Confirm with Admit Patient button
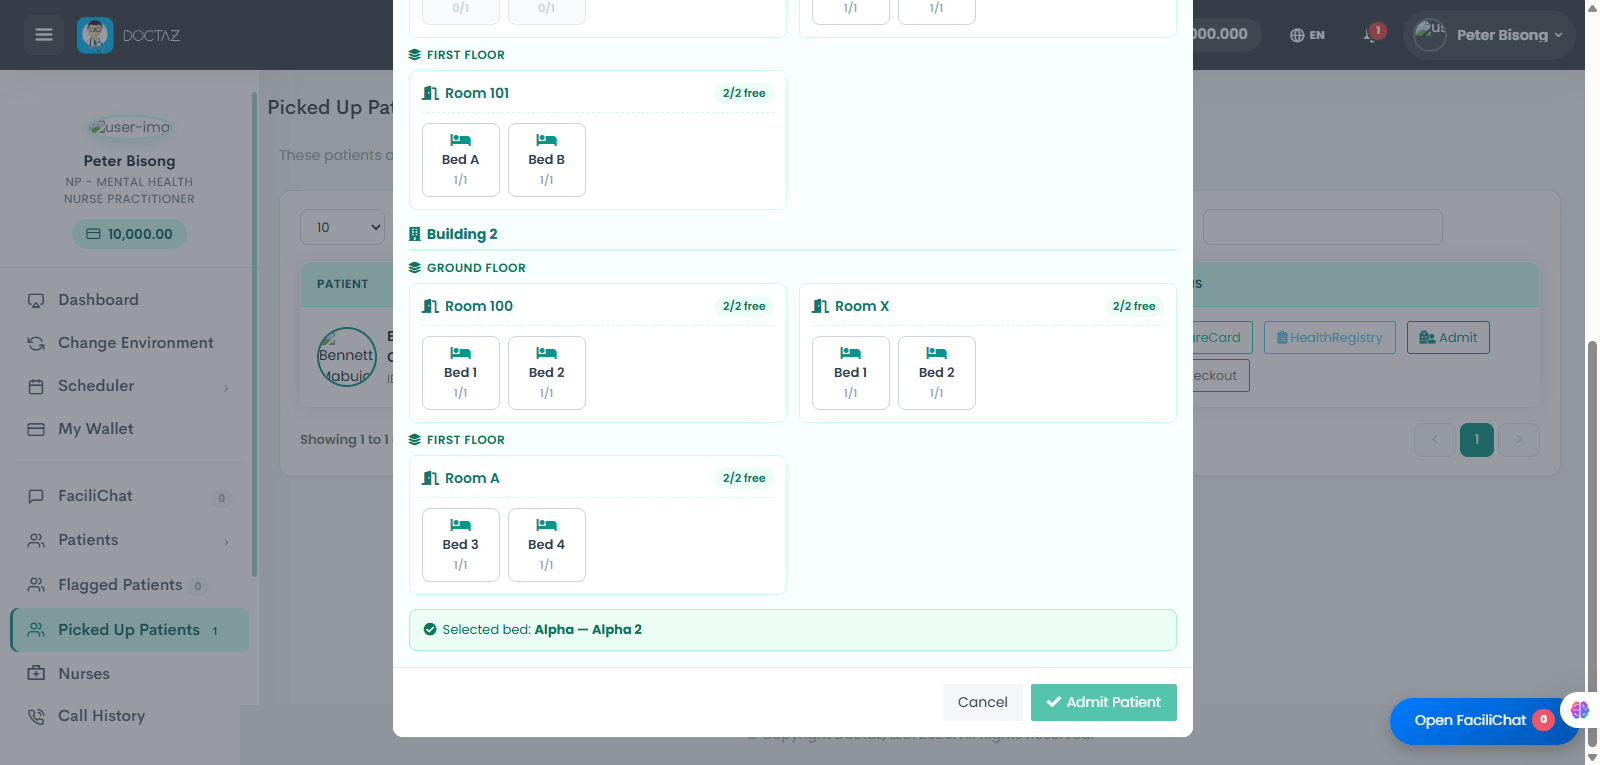This screenshot has height=765, width=1600. (1103, 702)
